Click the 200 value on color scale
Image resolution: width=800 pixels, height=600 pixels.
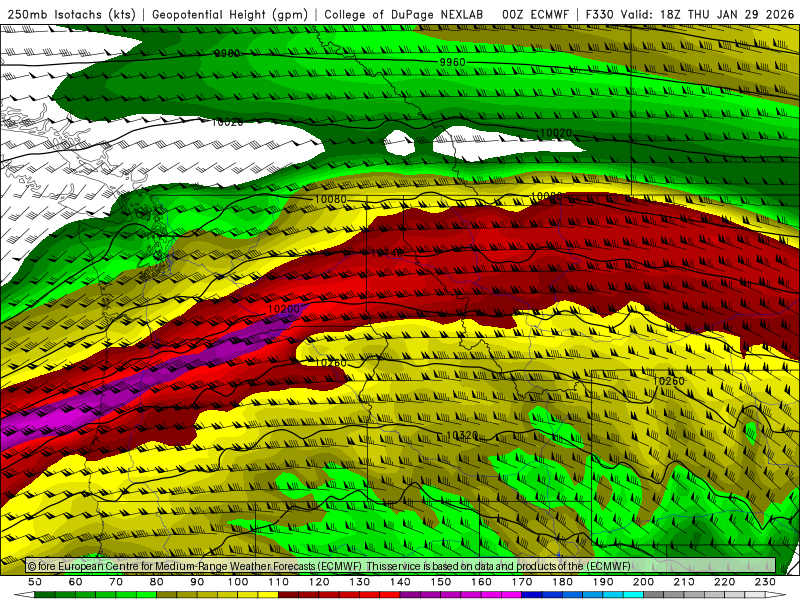point(643,582)
